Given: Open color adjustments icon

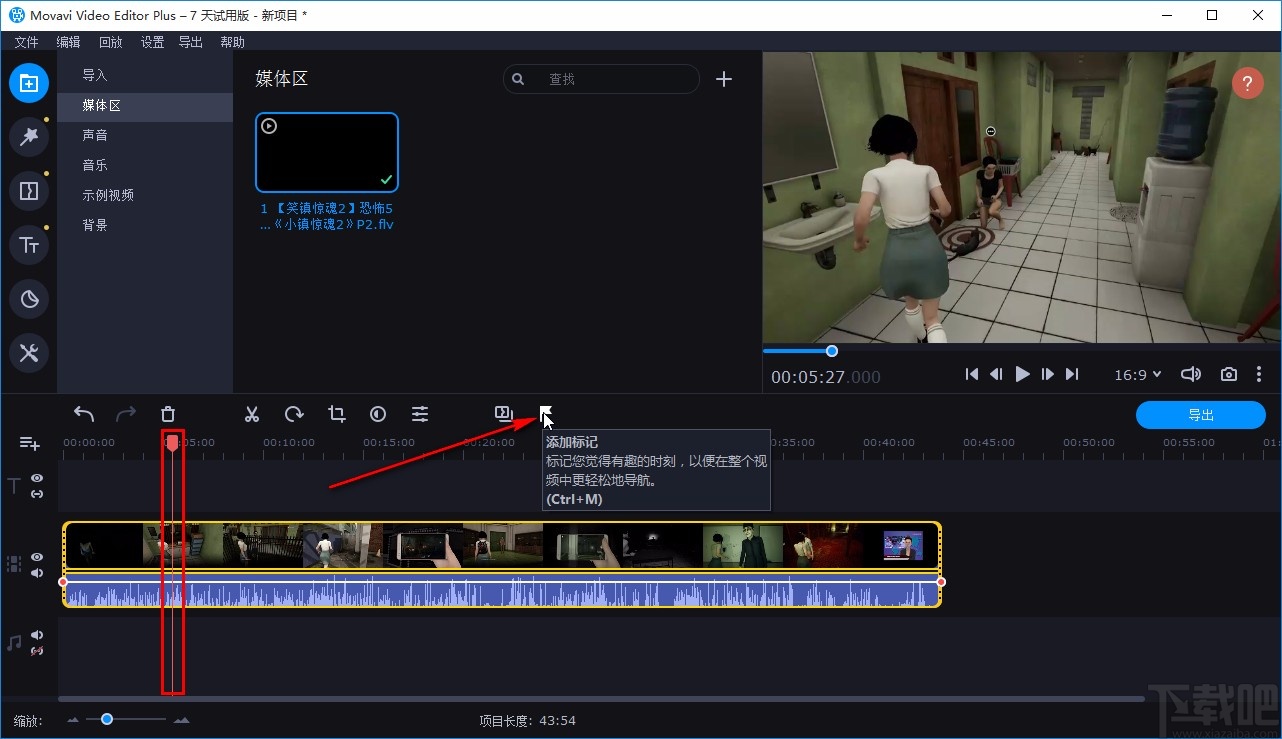Looking at the screenshot, I should [x=378, y=414].
